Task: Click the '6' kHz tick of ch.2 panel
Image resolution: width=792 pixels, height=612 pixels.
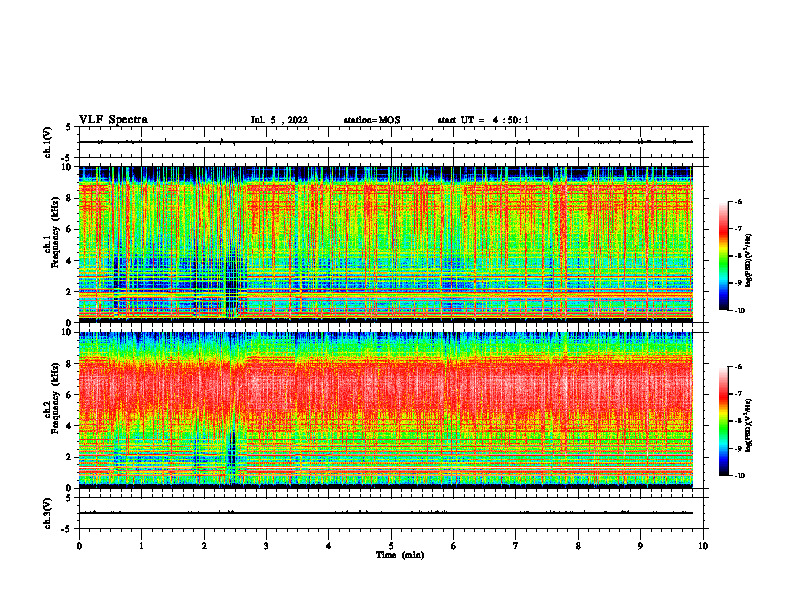Action: (x=70, y=395)
